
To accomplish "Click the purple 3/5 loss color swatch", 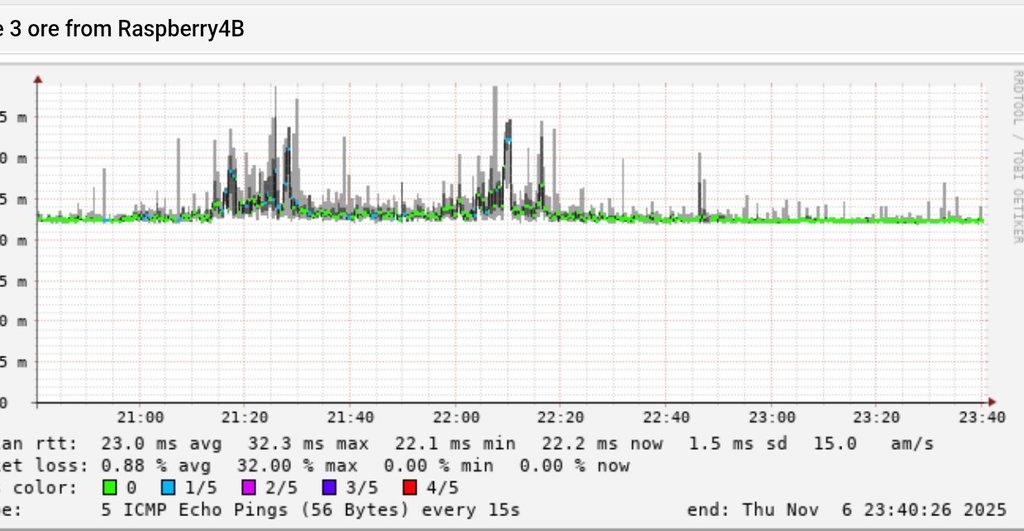I will (x=330, y=487).
